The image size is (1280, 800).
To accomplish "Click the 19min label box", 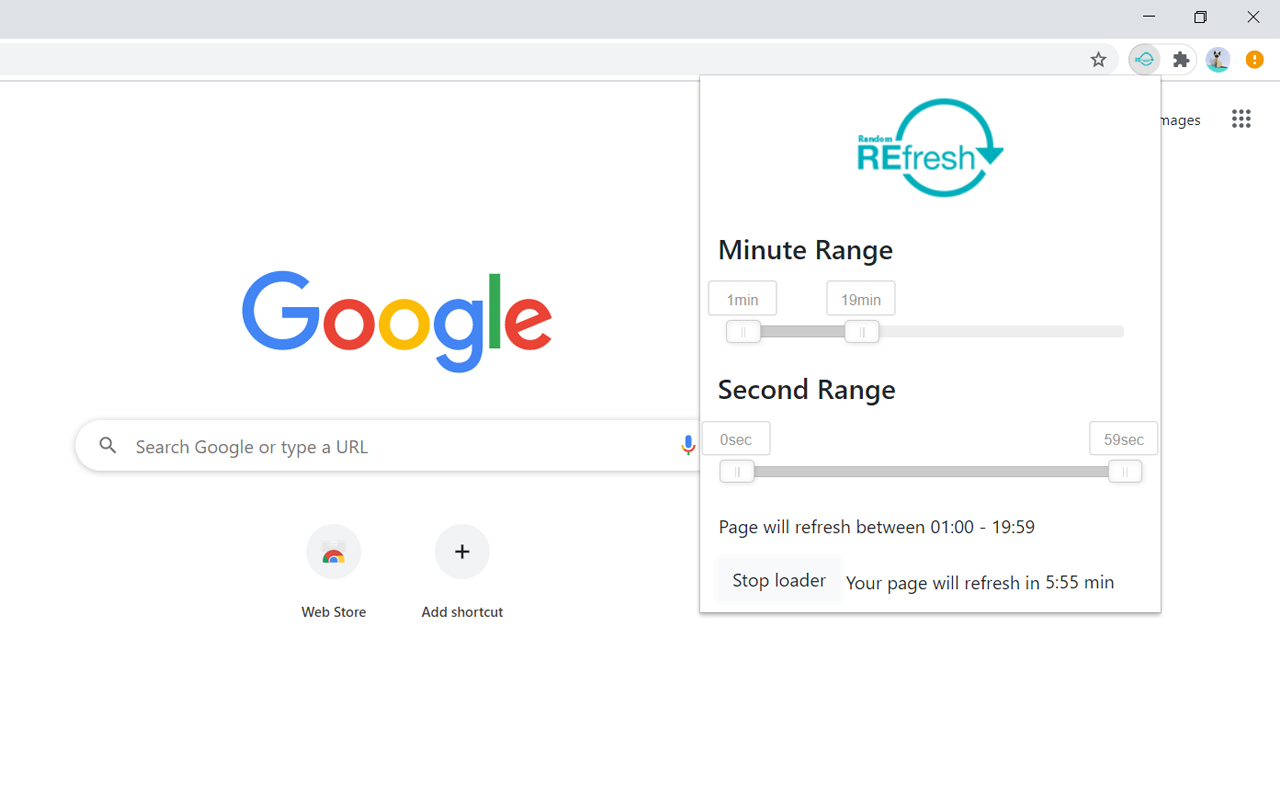I will [x=860, y=297].
